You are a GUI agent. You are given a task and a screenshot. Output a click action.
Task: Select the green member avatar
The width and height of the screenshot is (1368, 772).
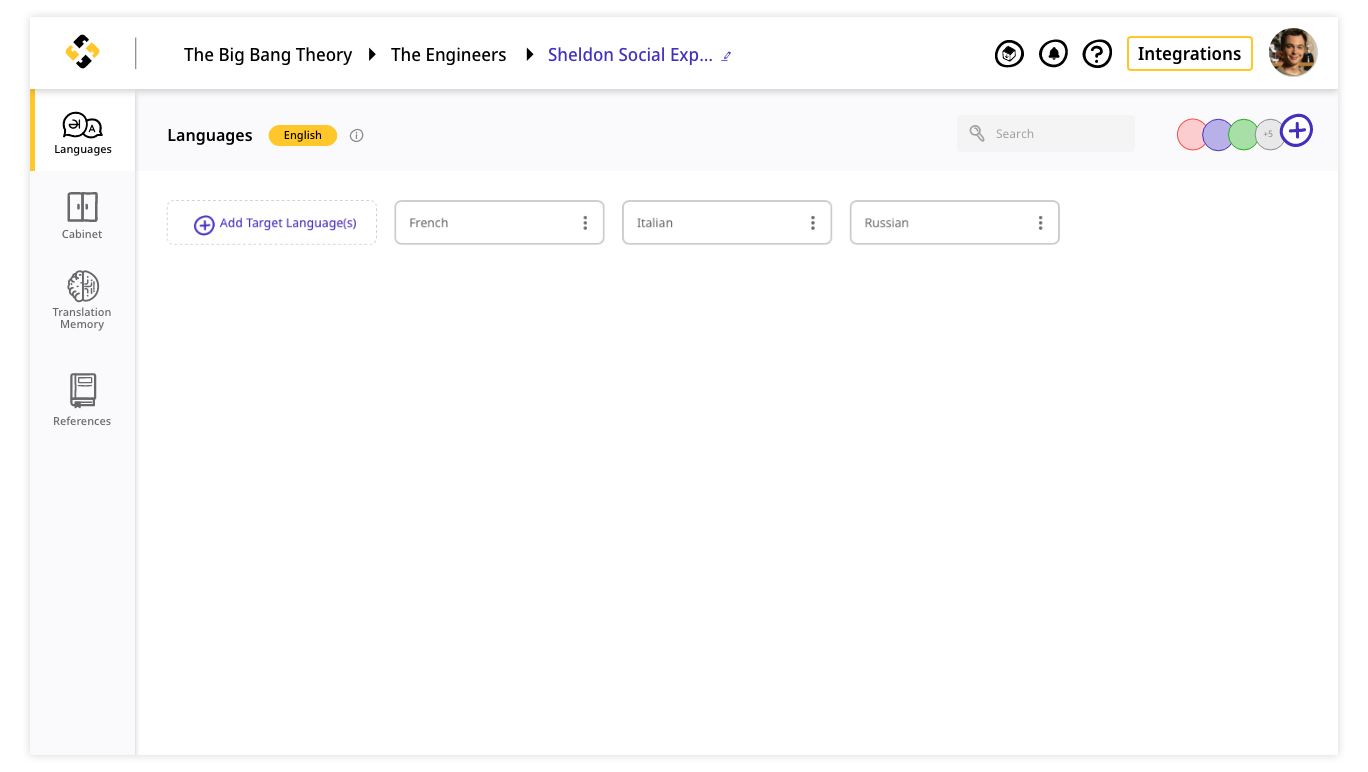click(1244, 134)
